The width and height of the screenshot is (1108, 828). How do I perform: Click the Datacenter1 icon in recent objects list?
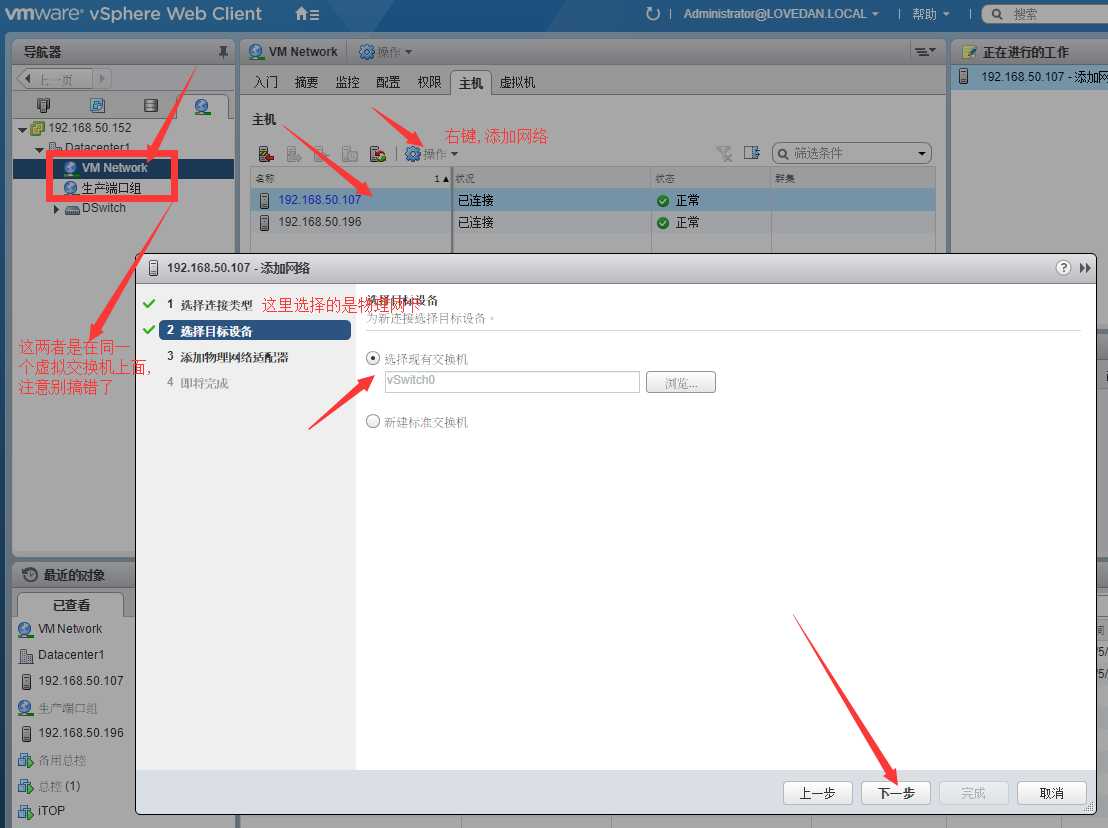26,656
